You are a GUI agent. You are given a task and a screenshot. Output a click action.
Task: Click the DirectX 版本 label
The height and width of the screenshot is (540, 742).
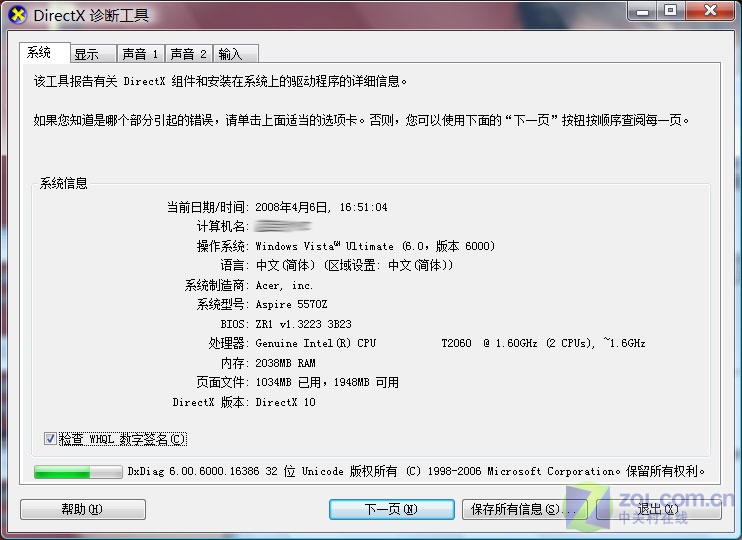point(210,402)
